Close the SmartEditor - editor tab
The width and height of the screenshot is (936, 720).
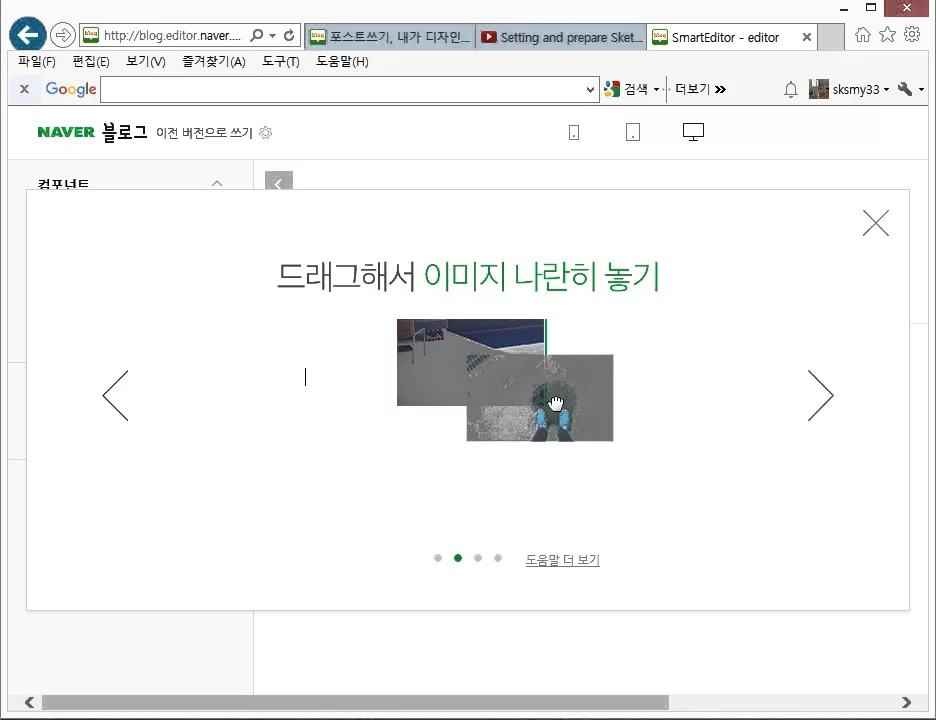click(806, 37)
